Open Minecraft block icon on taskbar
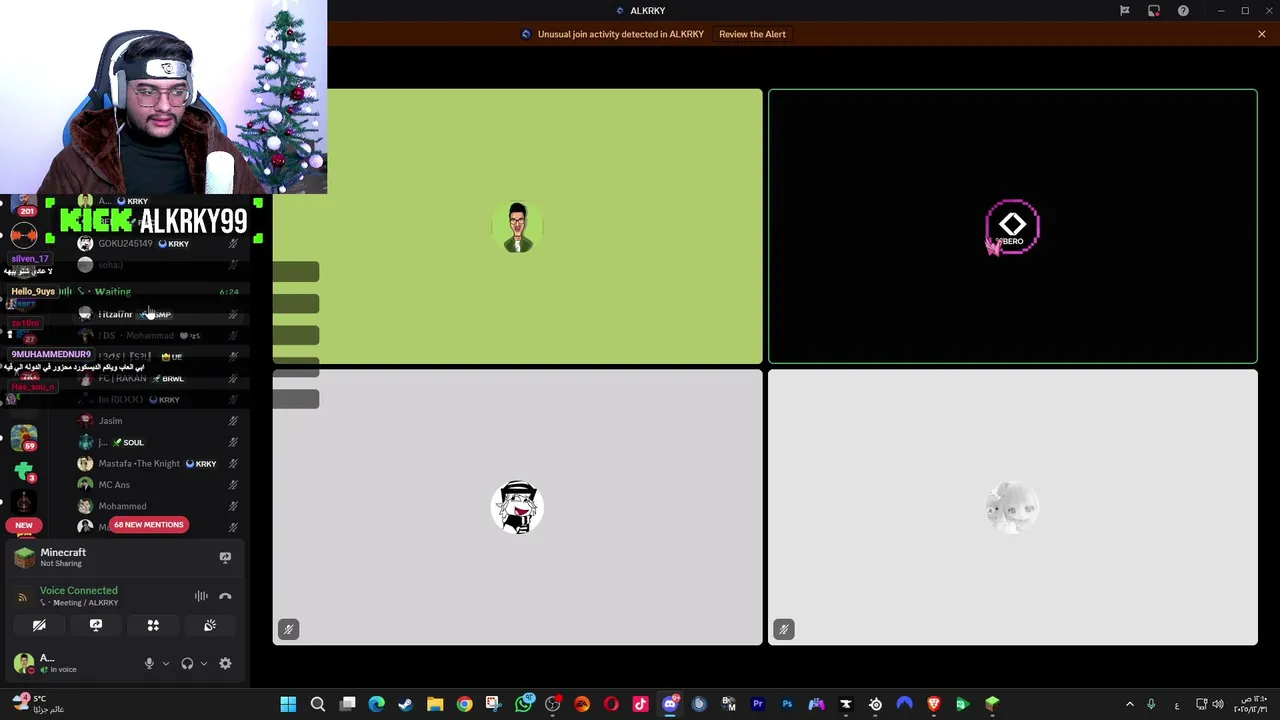This screenshot has height=720, width=1280. pos(992,705)
